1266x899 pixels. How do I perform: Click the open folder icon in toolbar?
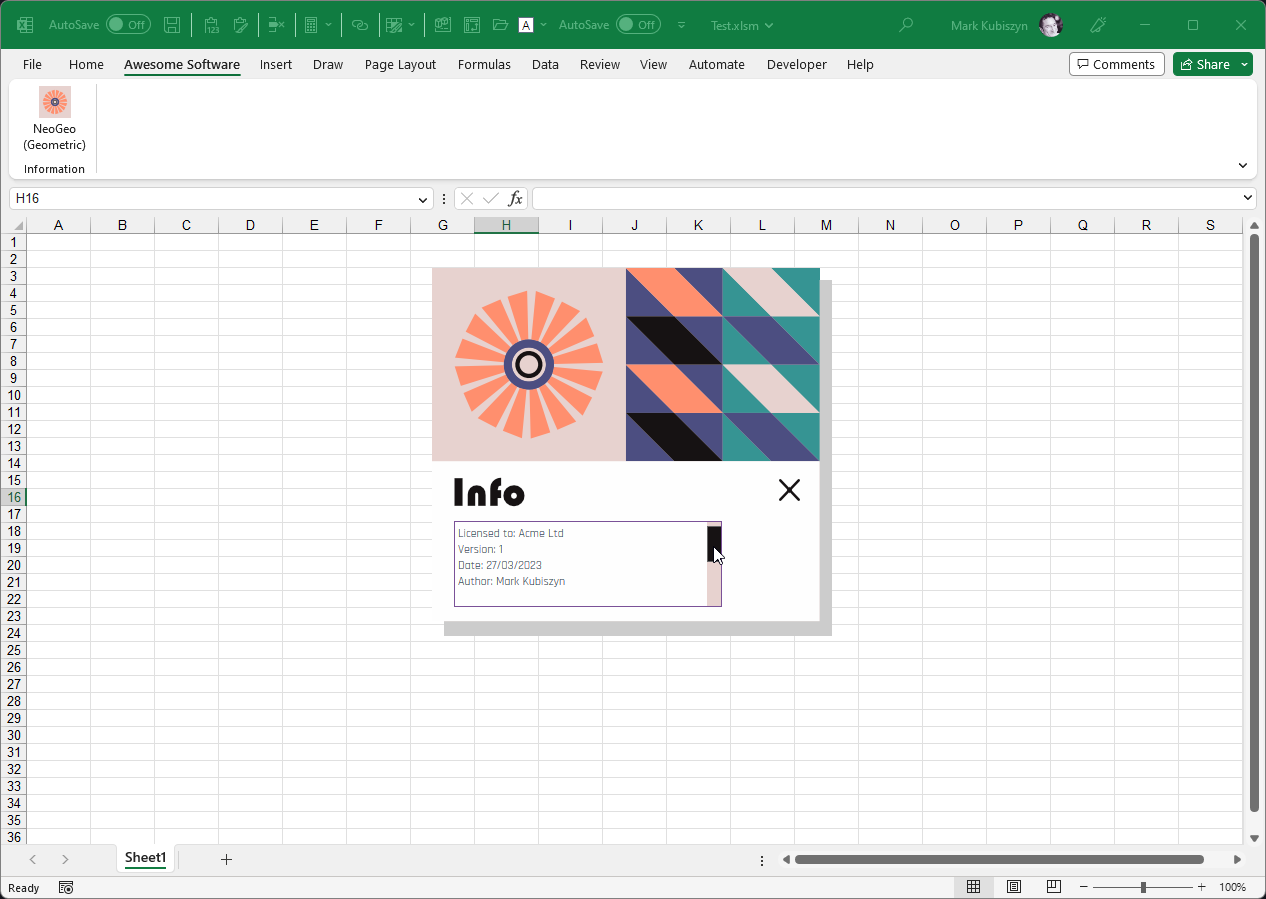click(x=500, y=25)
